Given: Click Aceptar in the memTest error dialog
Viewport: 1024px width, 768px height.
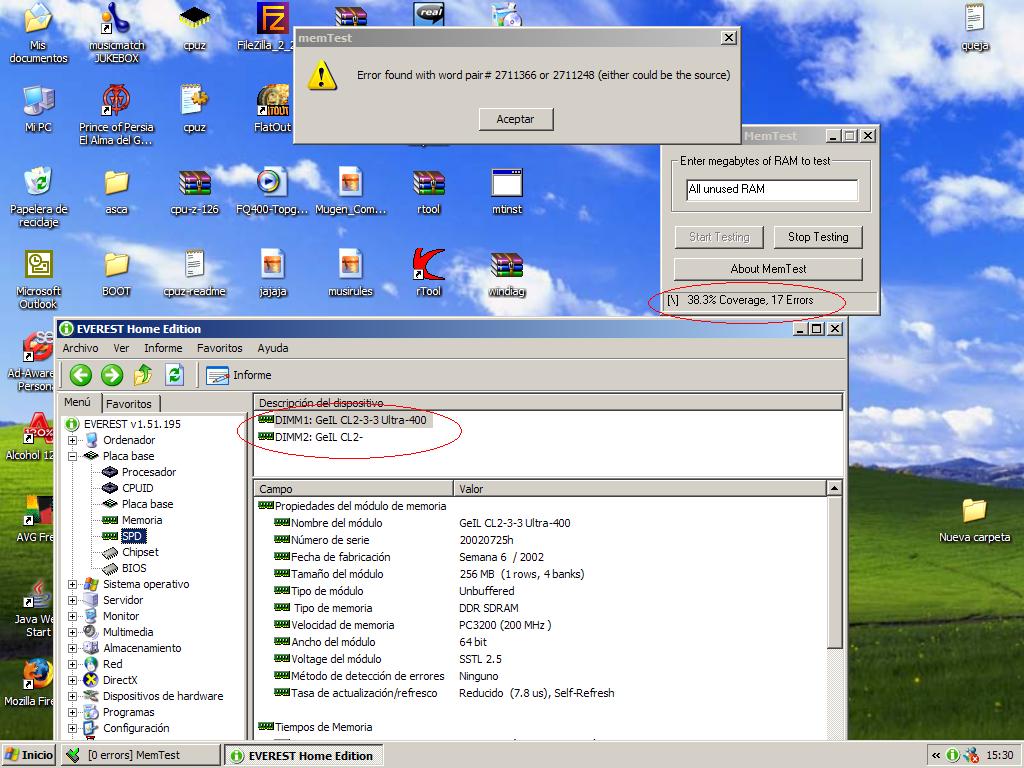Looking at the screenshot, I should click(x=515, y=119).
